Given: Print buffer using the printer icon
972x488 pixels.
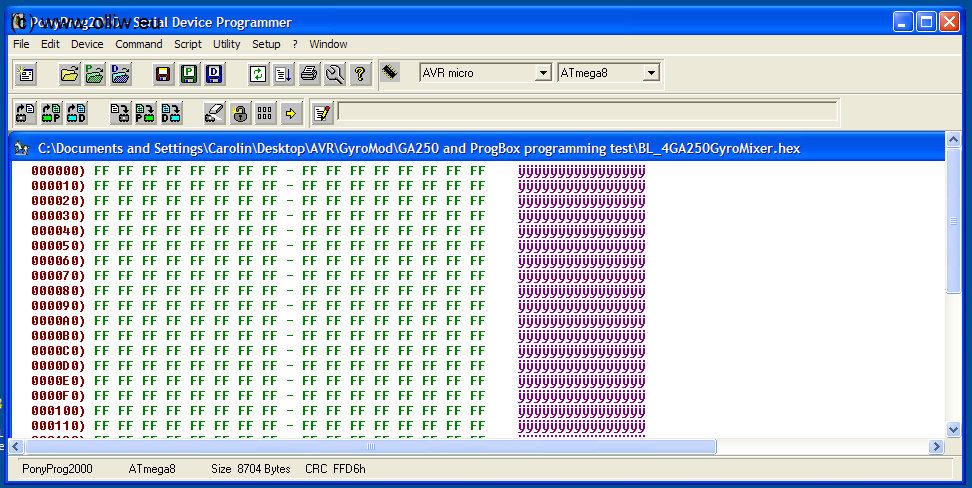Looking at the screenshot, I should [310, 73].
